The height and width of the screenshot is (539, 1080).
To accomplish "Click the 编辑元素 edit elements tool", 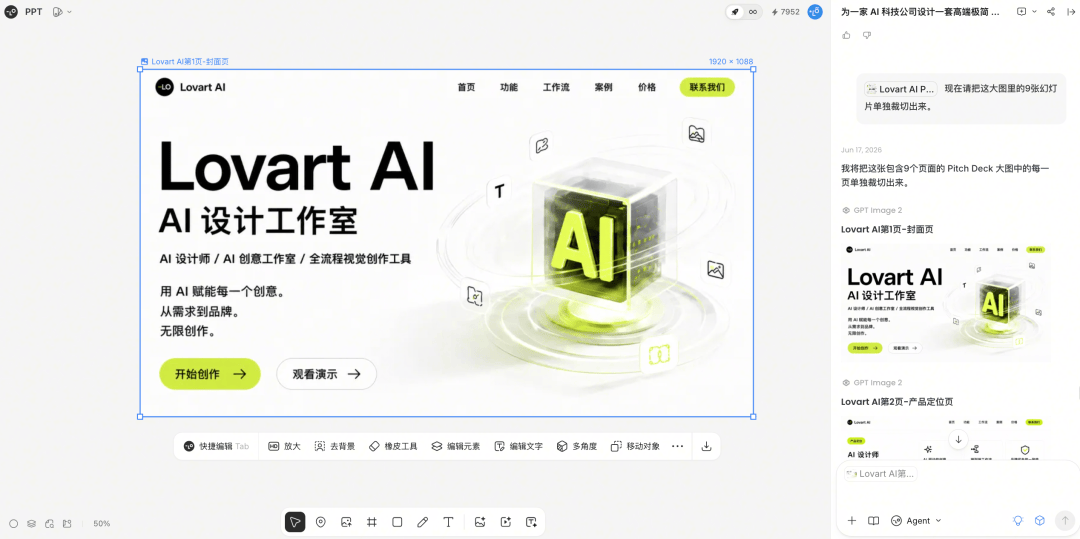I will coord(456,446).
